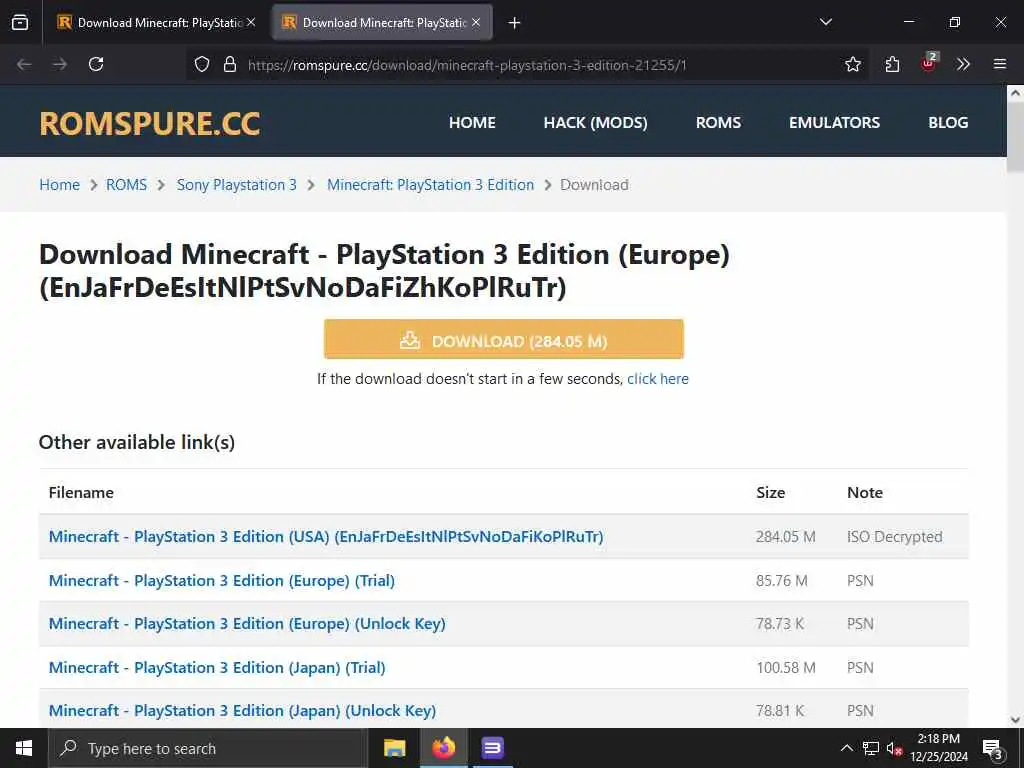Open a new tab with the plus button
Screen dimensions: 1024x768
(515, 23)
